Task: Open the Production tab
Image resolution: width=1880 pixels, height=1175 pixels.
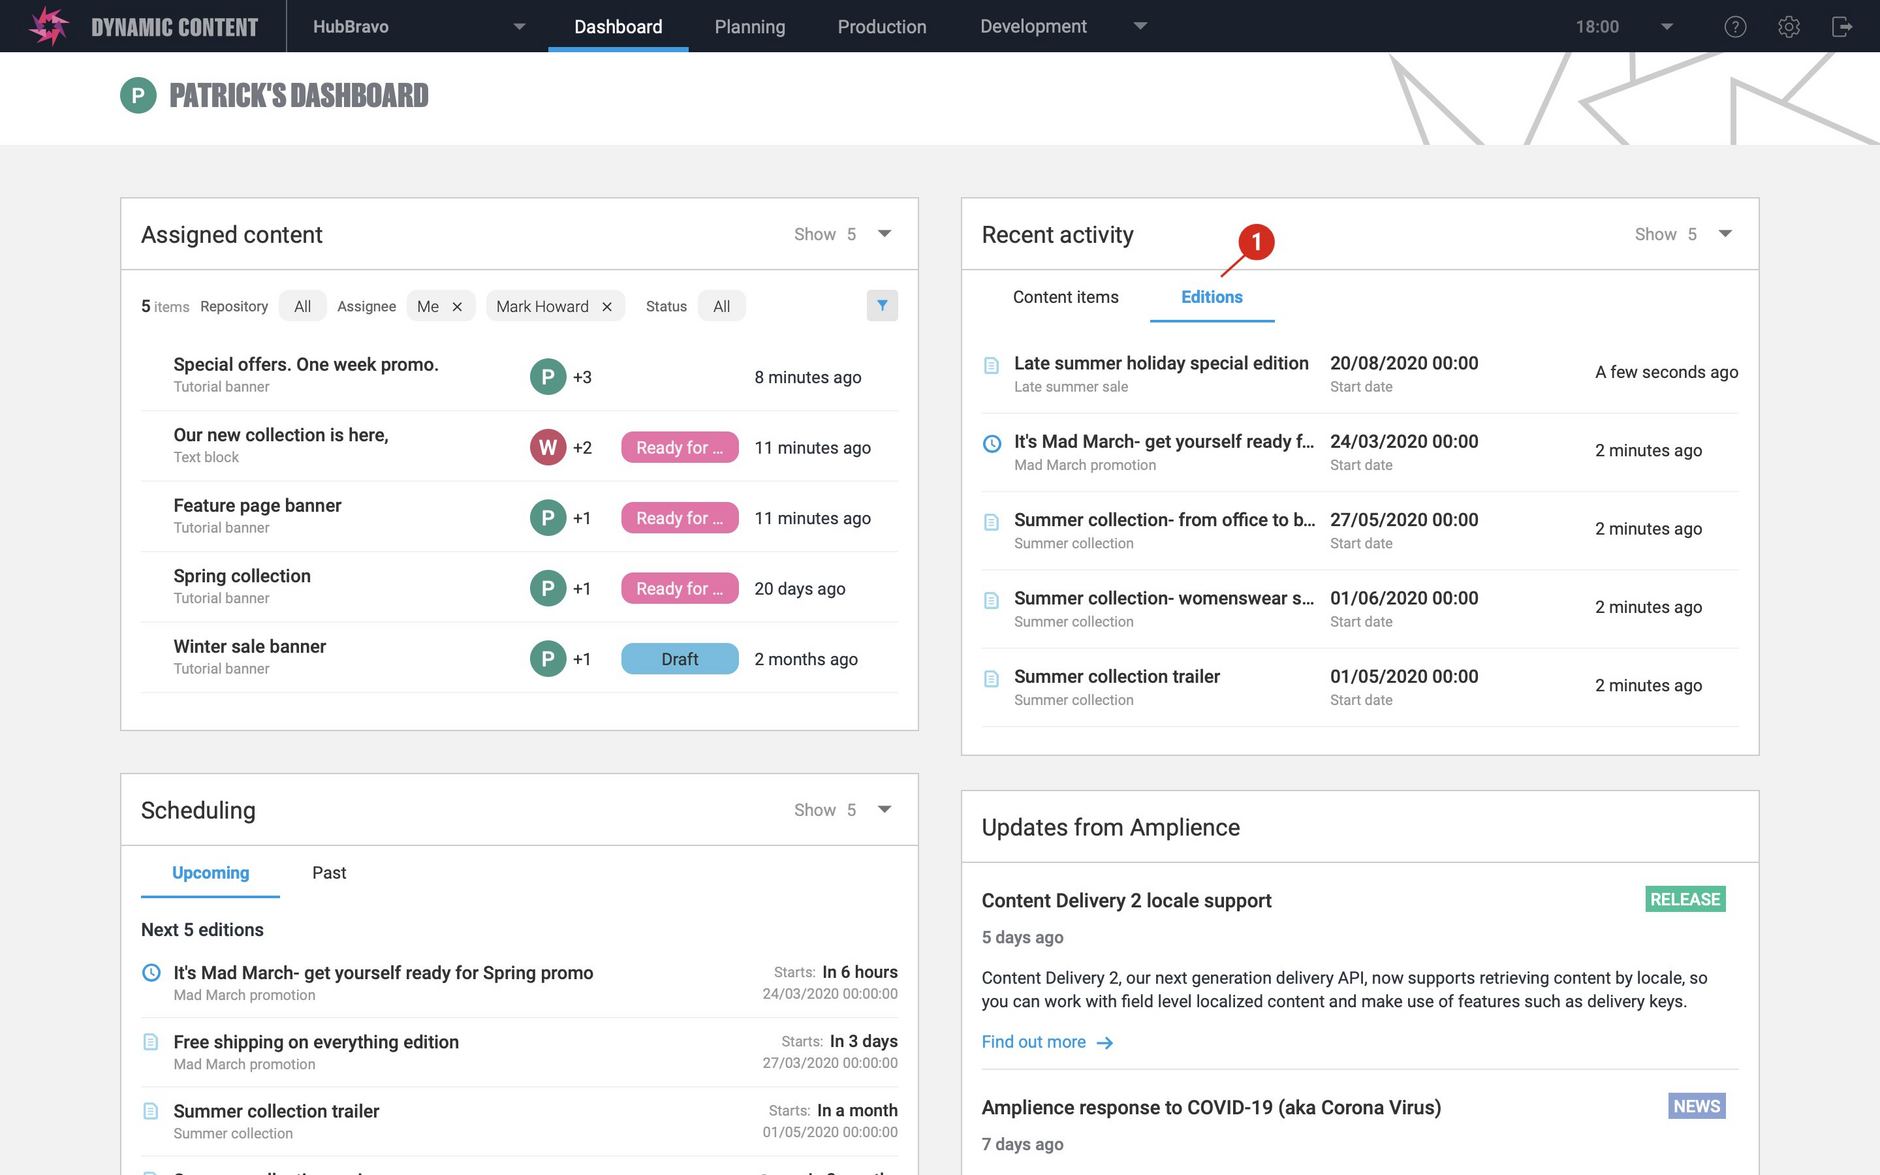Action: click(x=882, y=27)
